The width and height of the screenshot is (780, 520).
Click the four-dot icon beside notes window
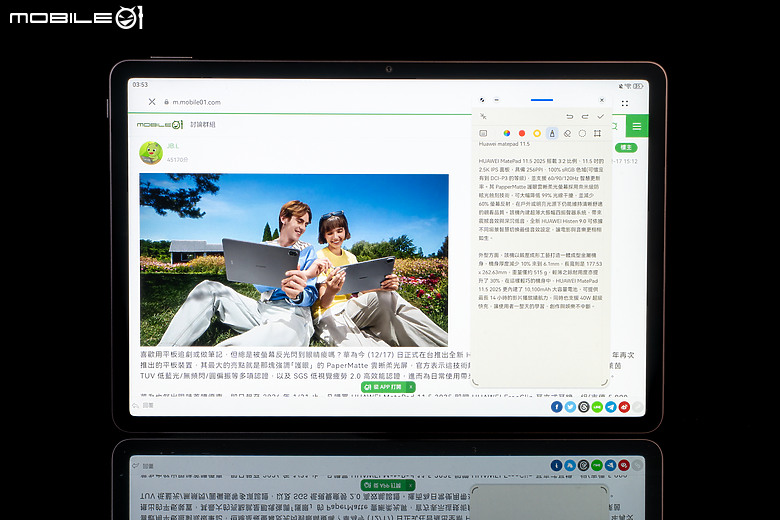(625, 103)
